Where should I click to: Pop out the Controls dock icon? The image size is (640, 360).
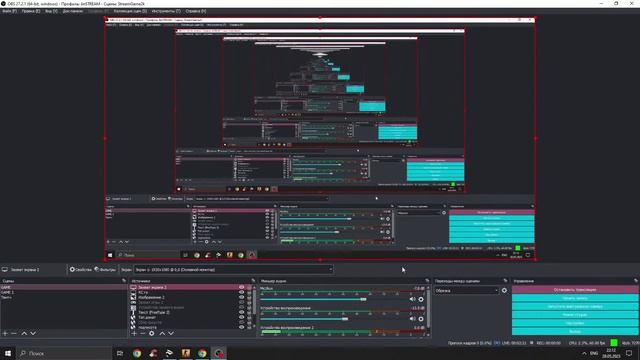pyautogui.click(x=636, y=281)
